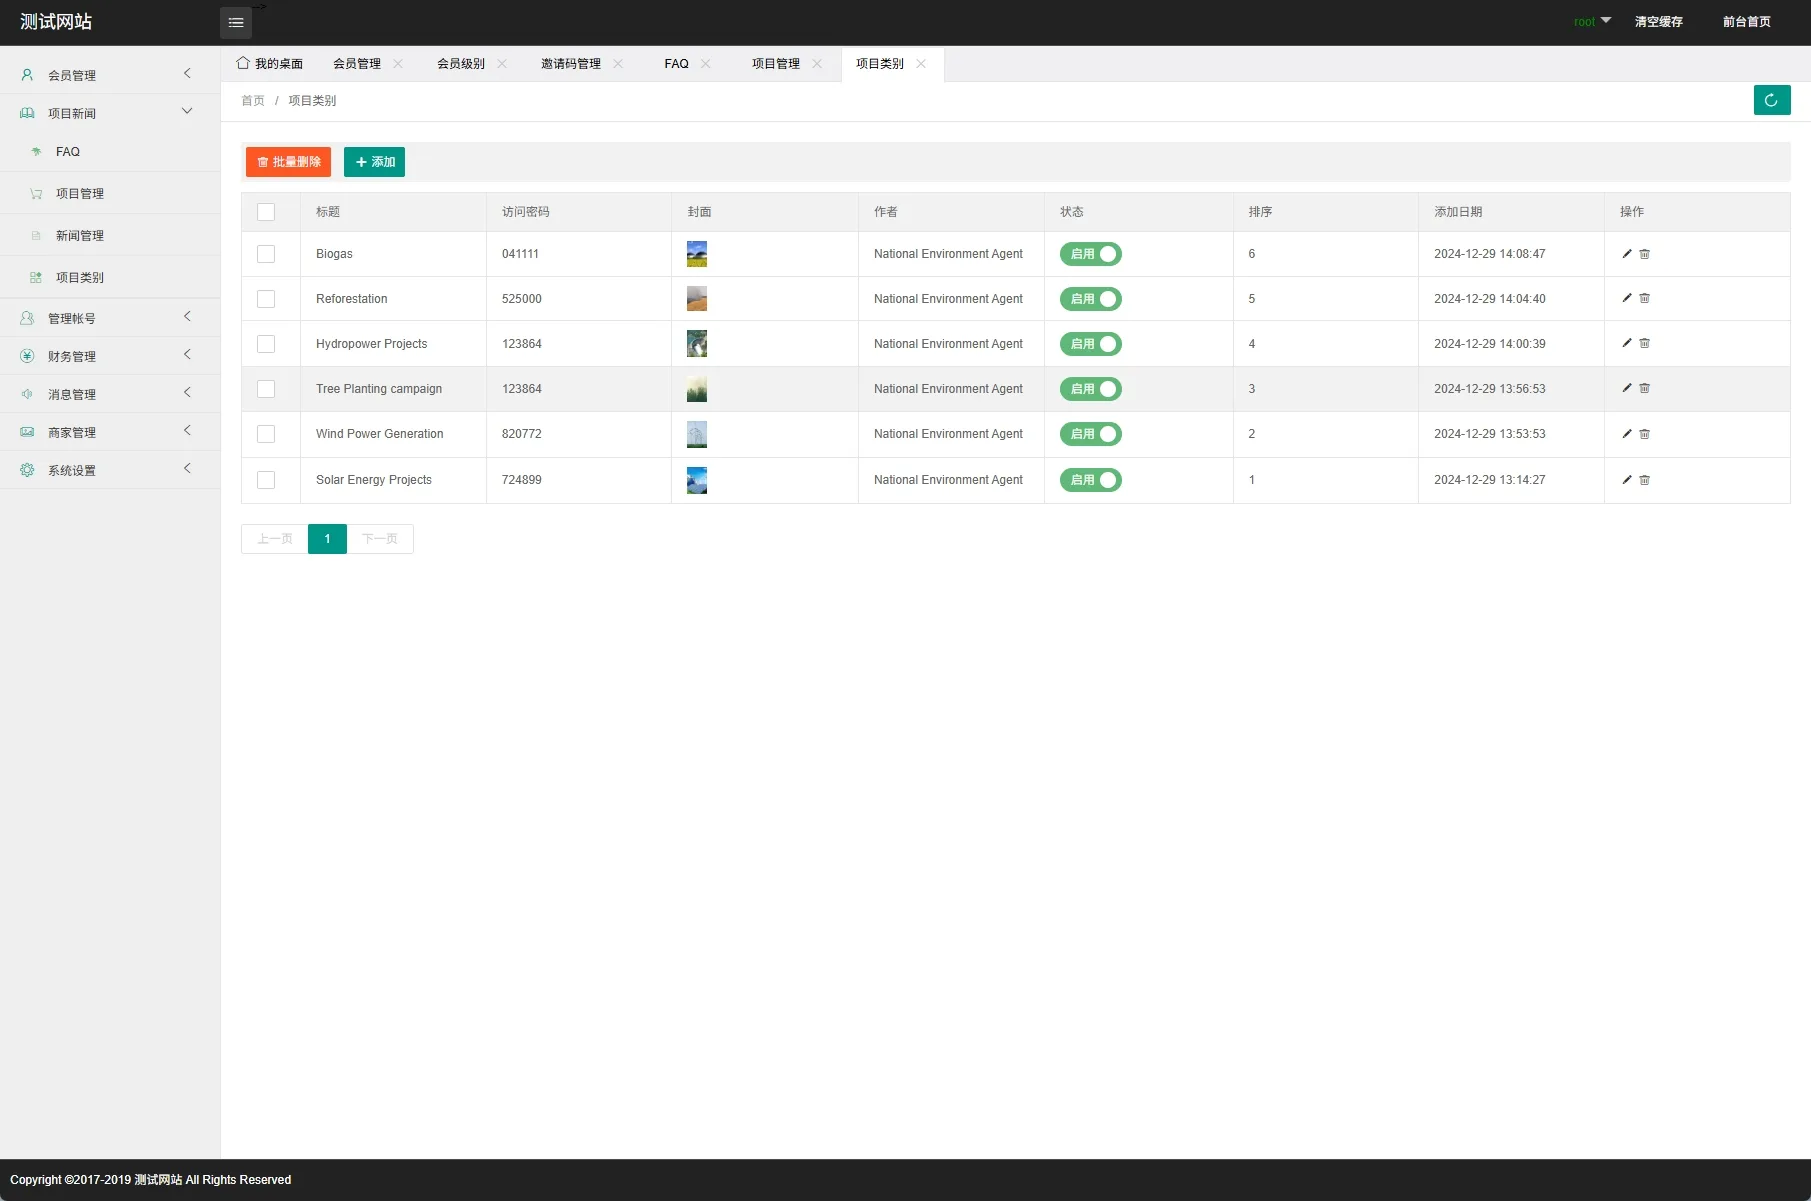Delete Solar Energy Projects with trash icon
Screen dimensions: 1811x1201
pyautogui.click(x=1644, y=480)
